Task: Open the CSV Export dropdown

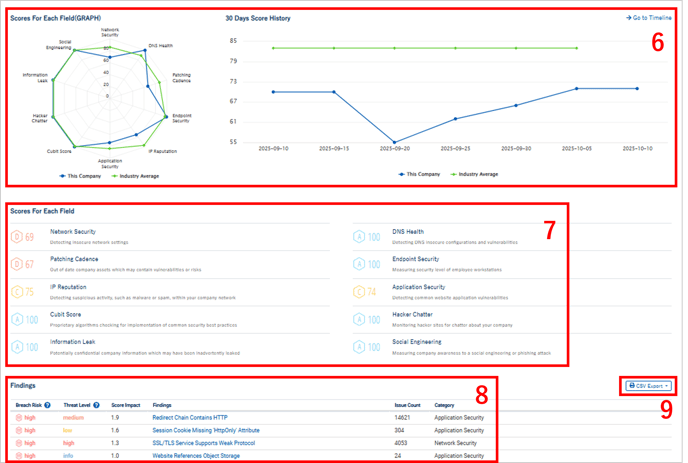Action: point(647,385)
